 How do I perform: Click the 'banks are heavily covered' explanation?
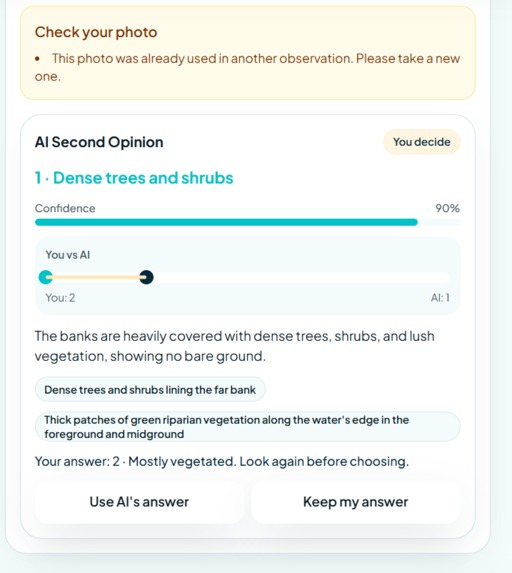tap(235, 346)
